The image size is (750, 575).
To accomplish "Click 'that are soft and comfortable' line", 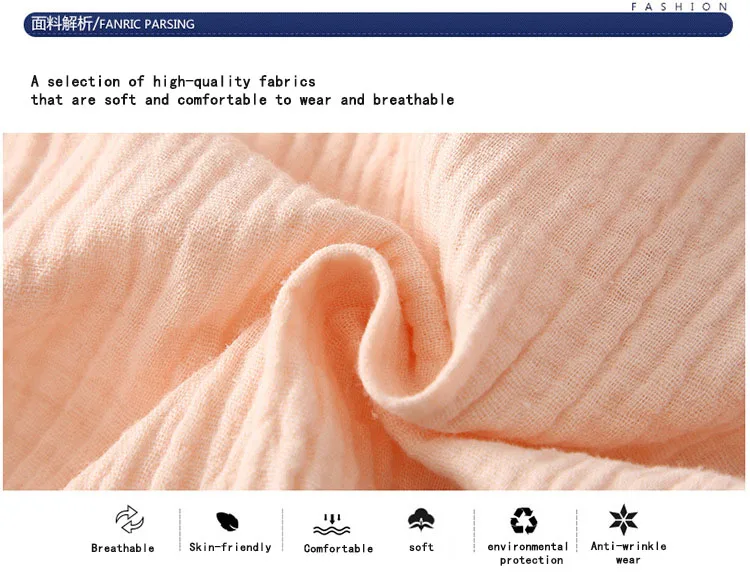I will [242, 100].
